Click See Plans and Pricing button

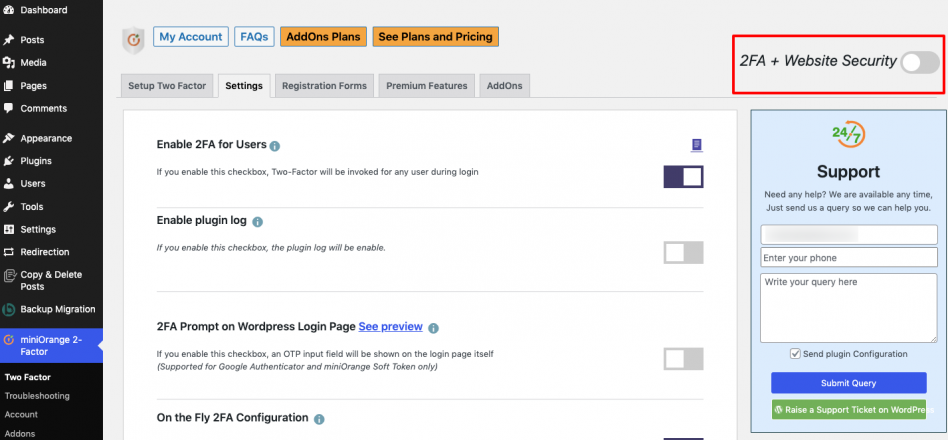coord(435,37)
